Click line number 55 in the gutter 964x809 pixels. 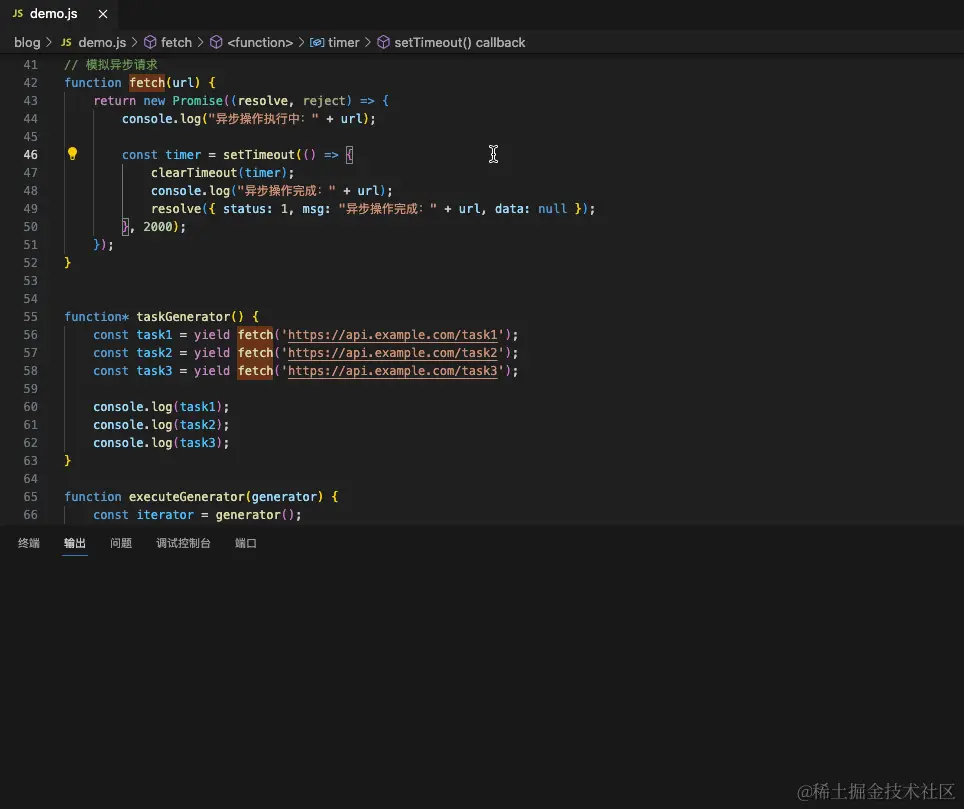[31, 317]
